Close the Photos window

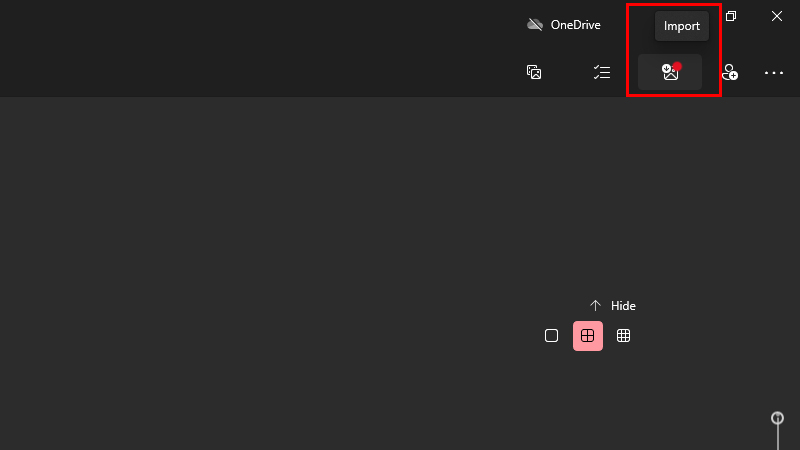777,16
